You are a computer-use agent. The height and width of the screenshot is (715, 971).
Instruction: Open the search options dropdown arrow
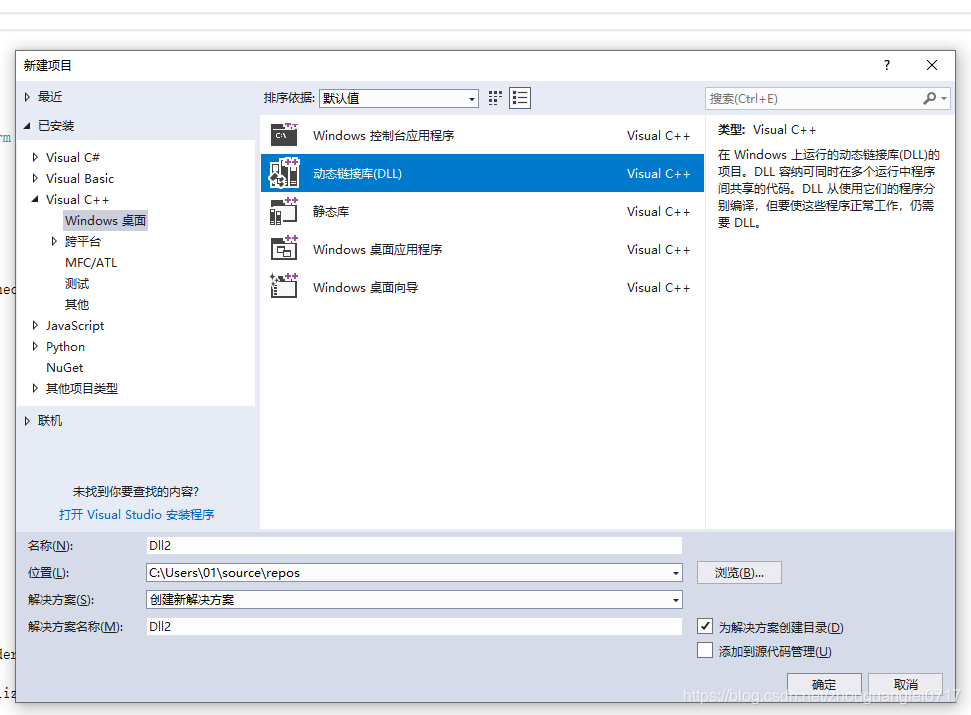click(x=944, y=98)
